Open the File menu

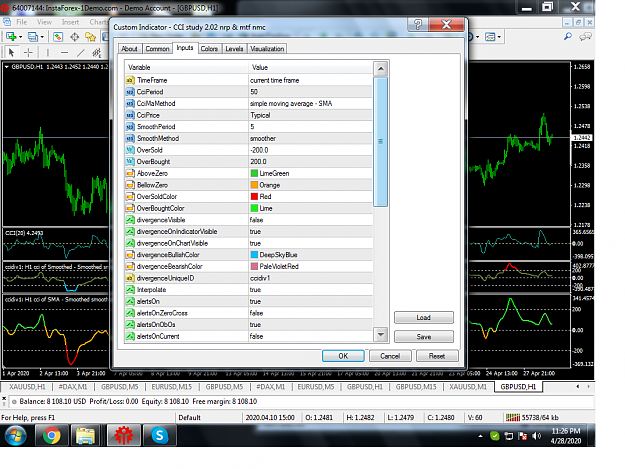pyautogui.click(x=22, y=22)
